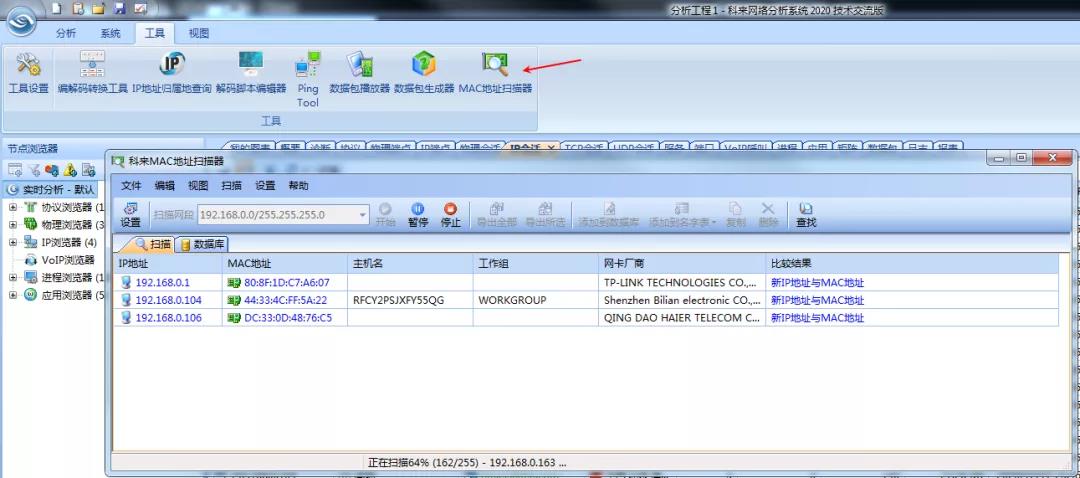Launch the 编解码转换工具
This screenshot has height=478, width=1080.
[92, 73]
